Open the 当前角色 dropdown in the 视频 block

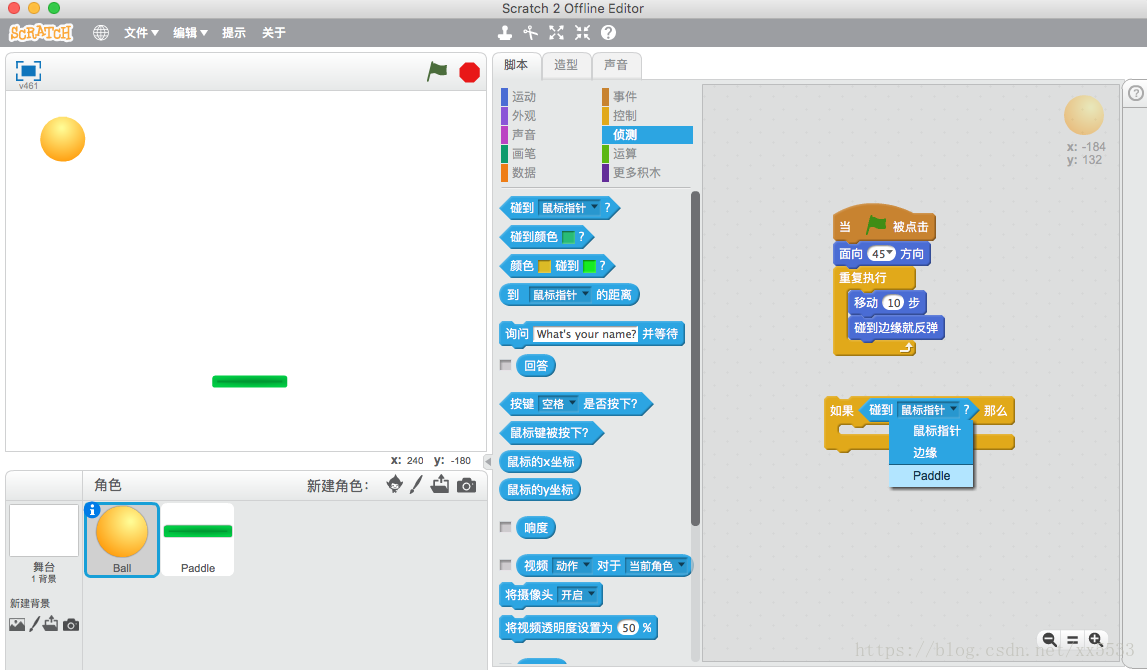(657, 566)
